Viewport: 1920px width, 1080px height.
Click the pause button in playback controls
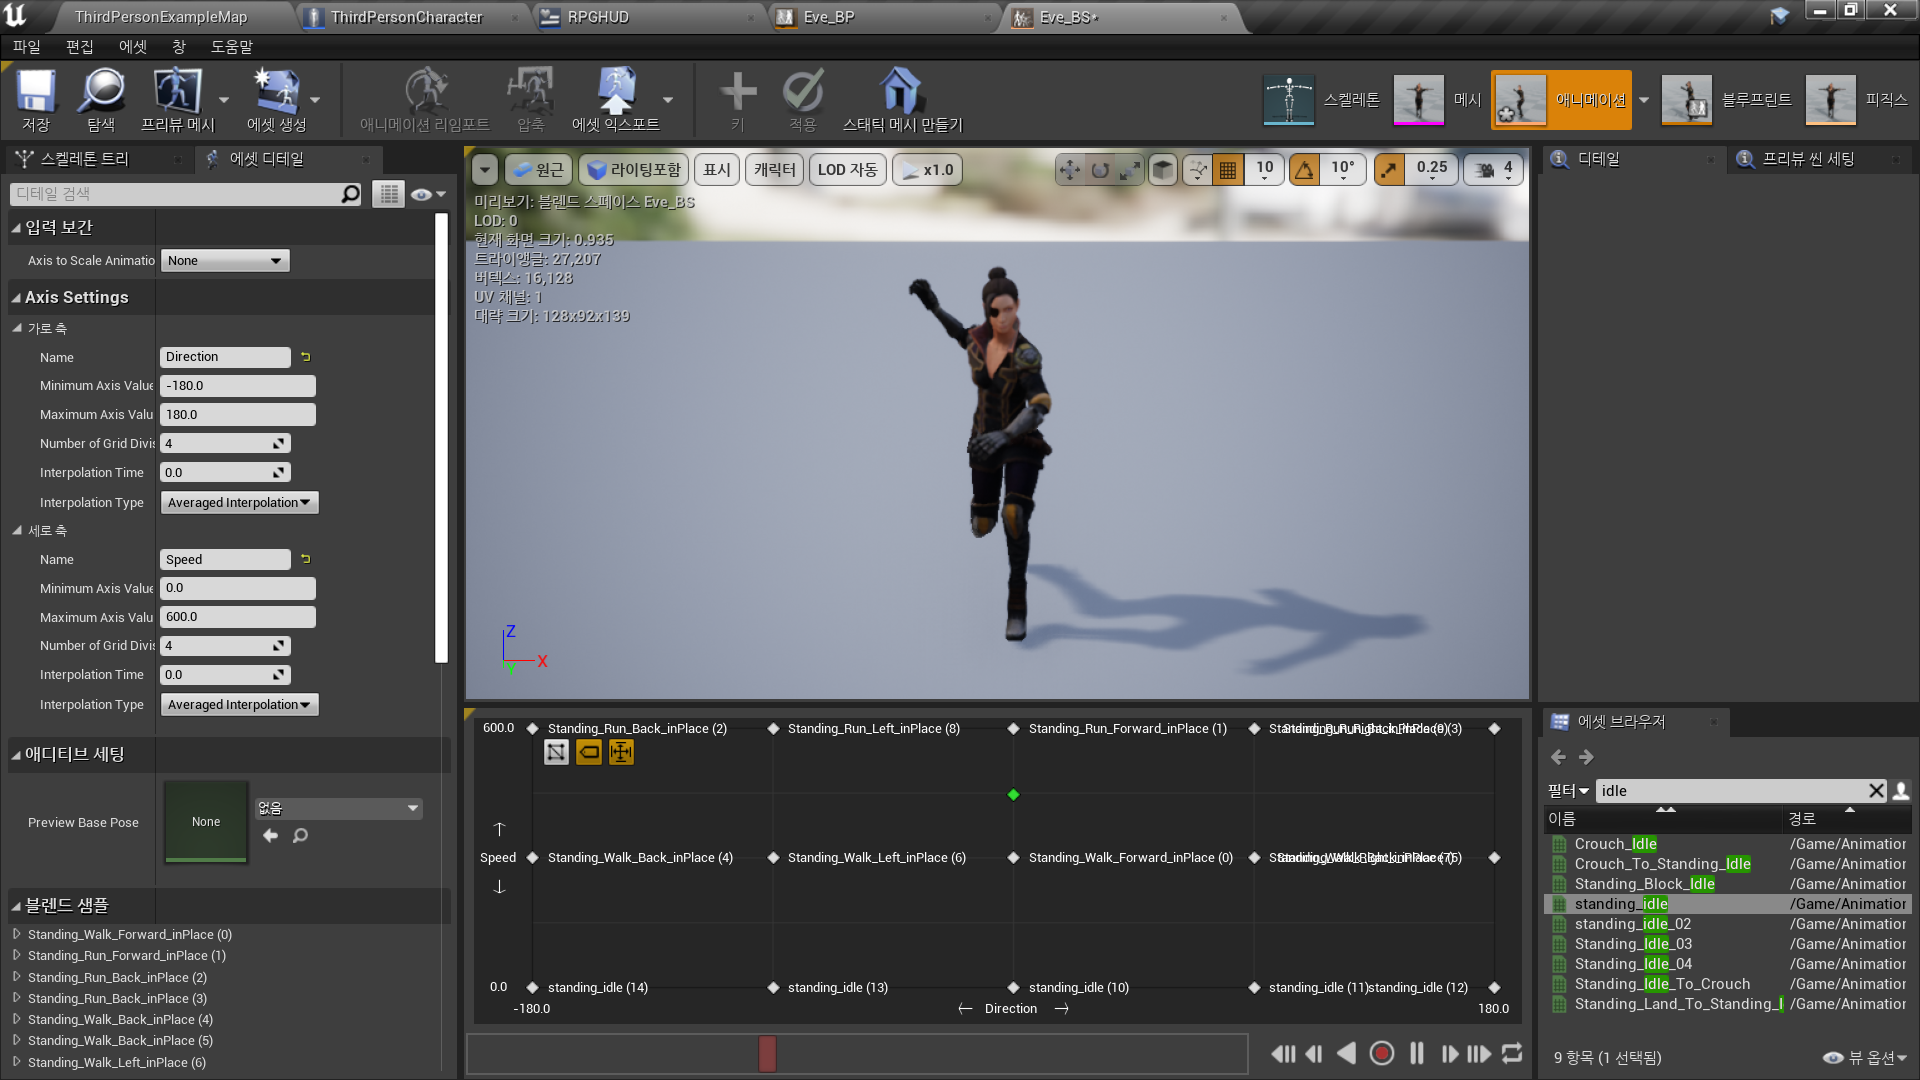[x=1416, y=1053]
